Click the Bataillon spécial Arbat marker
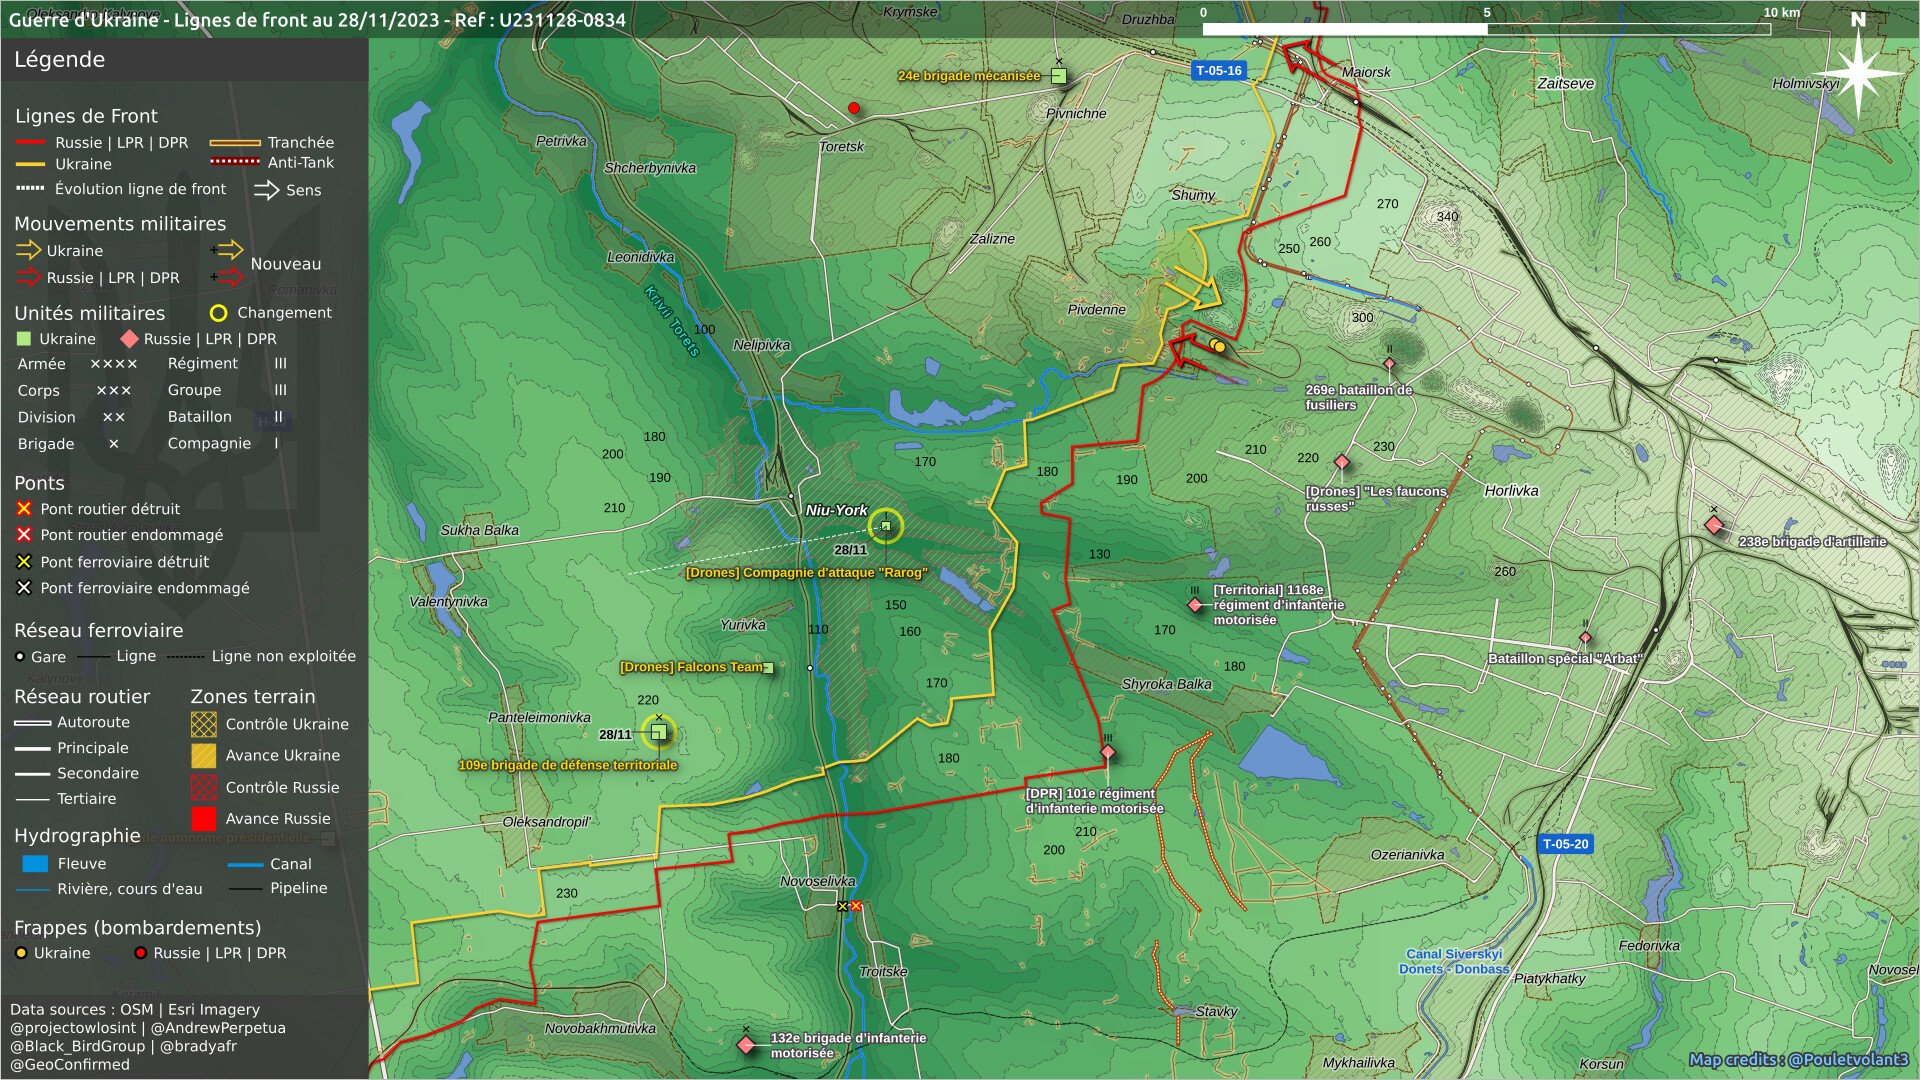Screen dimensions: 1920x1080 point(1585,637)
